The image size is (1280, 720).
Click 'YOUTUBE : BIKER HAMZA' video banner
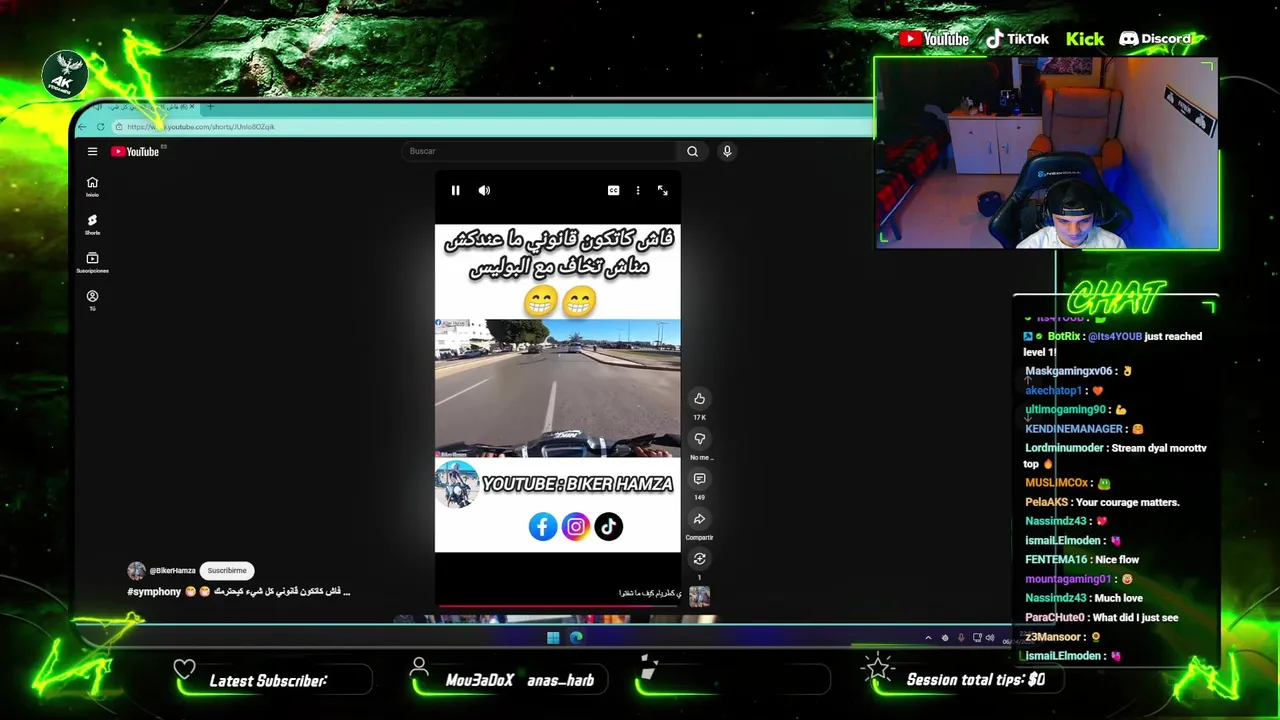[x=577, y=484]
